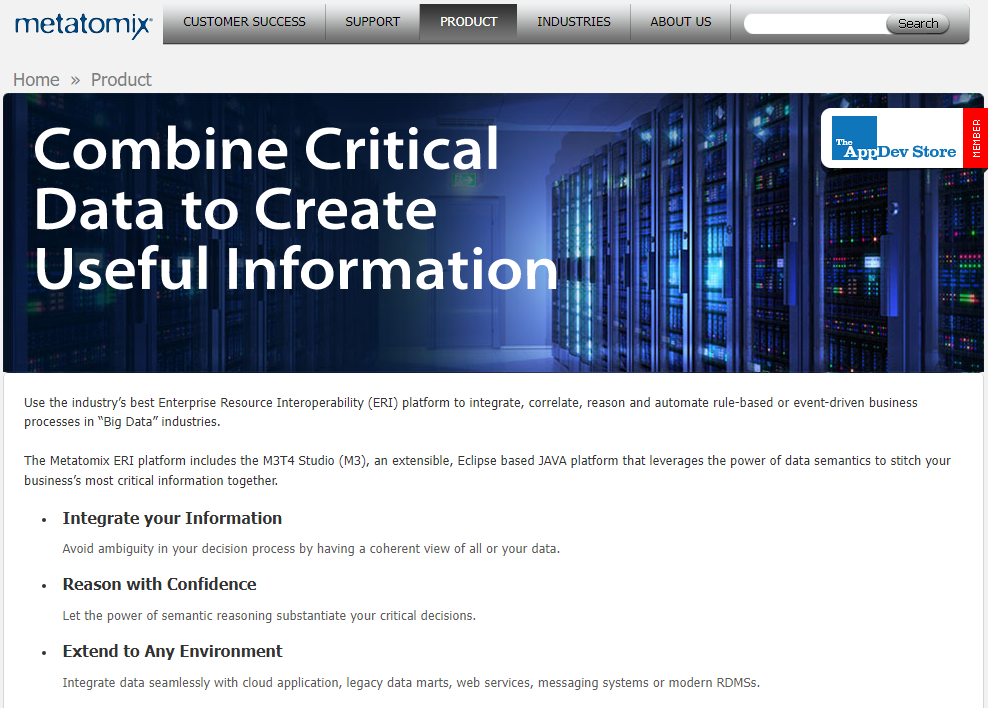Image resolution: width=988 pixels, height=708 pixels.
Task: Open the Support menu item
Action: 372,22
